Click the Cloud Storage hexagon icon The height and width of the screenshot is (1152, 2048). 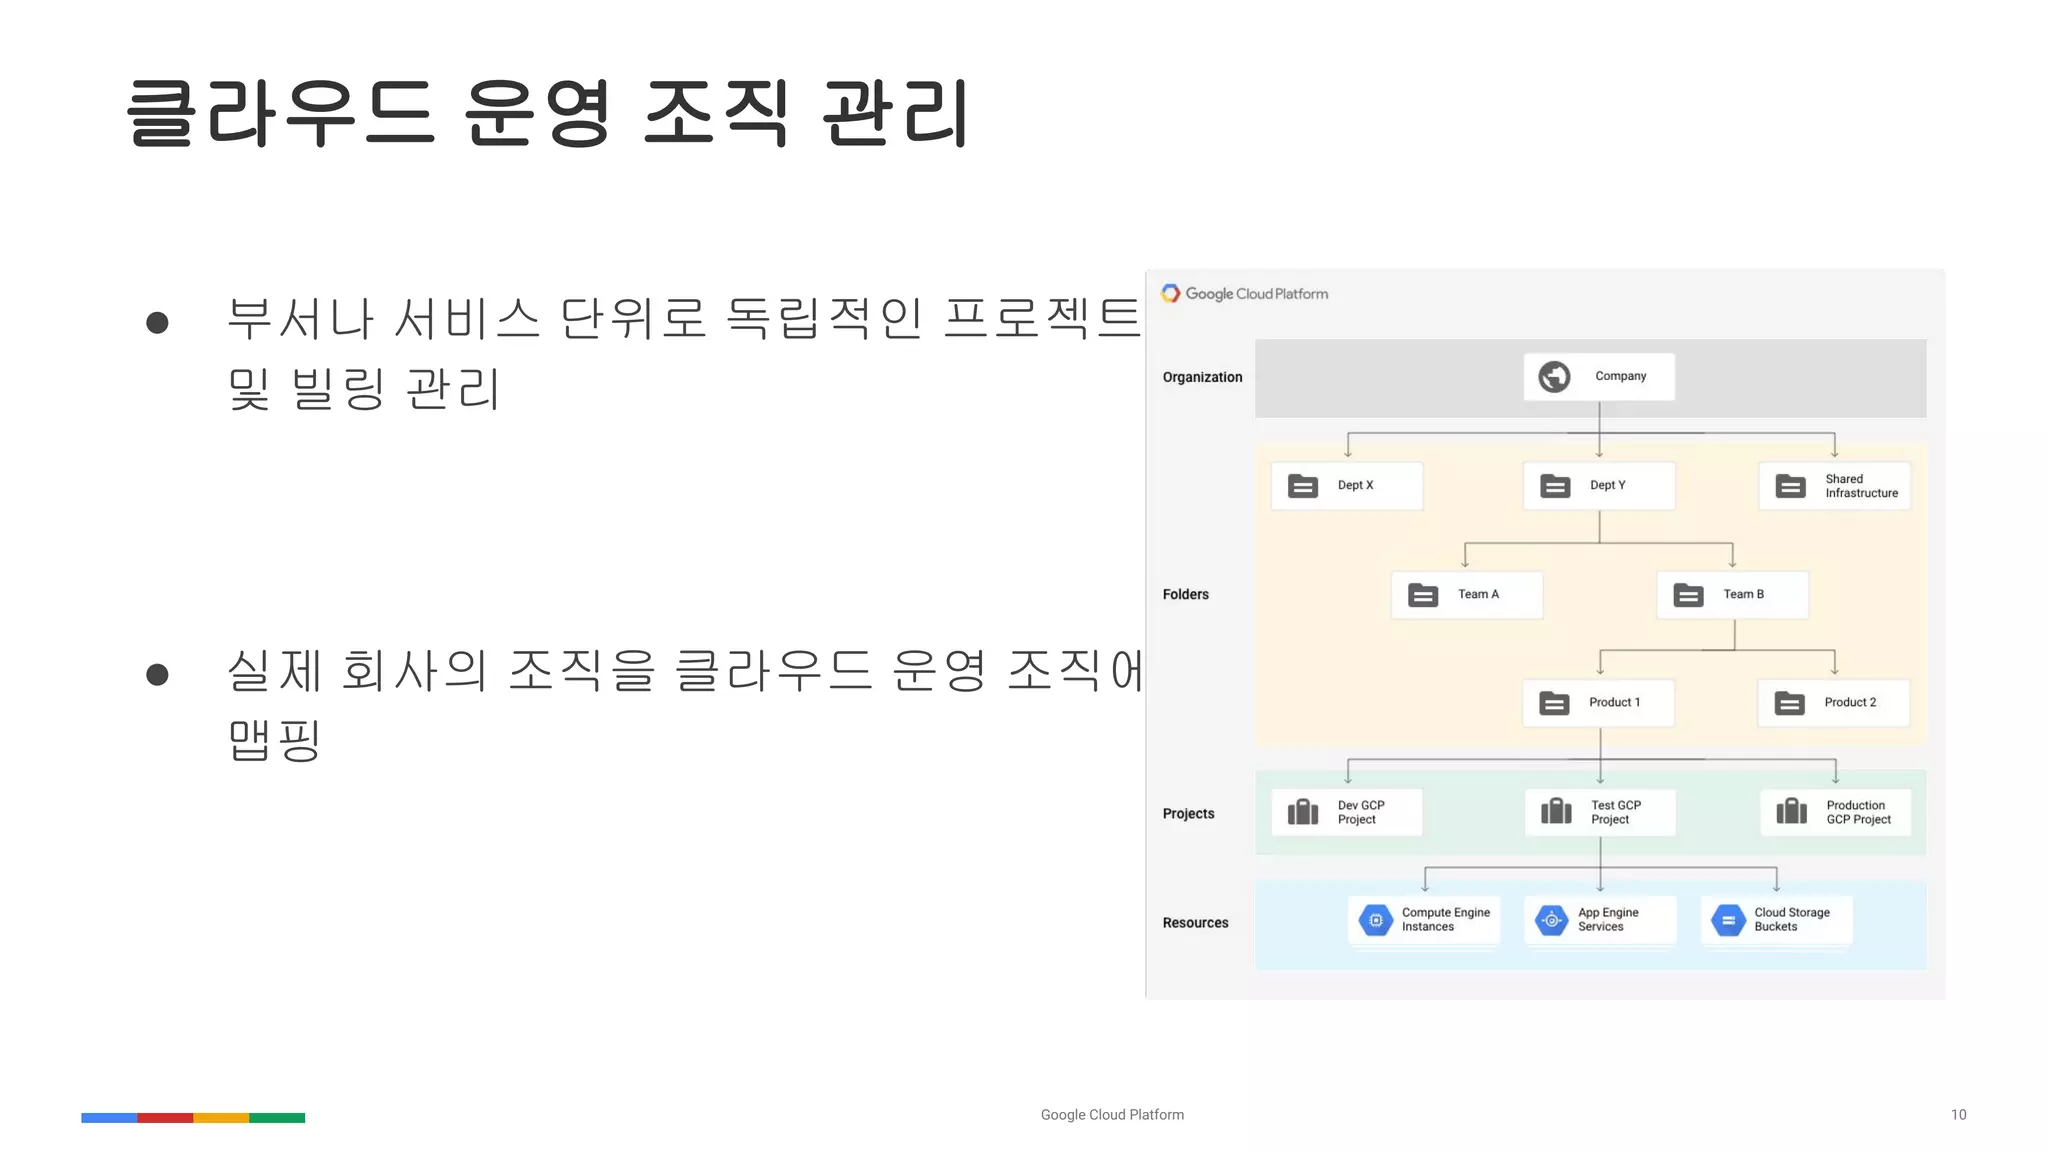1728,920
